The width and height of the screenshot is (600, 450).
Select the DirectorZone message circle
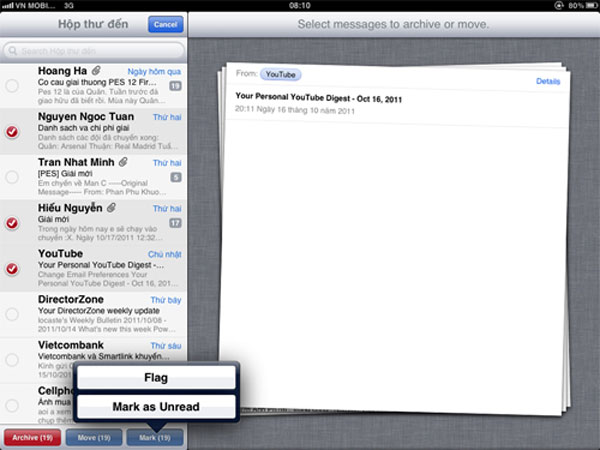(x=12, y=314)
